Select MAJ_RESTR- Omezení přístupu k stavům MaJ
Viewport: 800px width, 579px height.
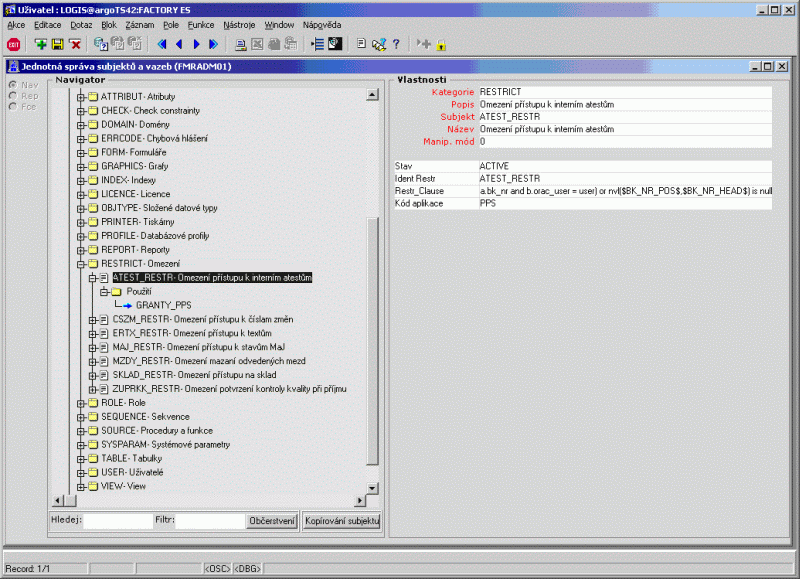point(199,347)
